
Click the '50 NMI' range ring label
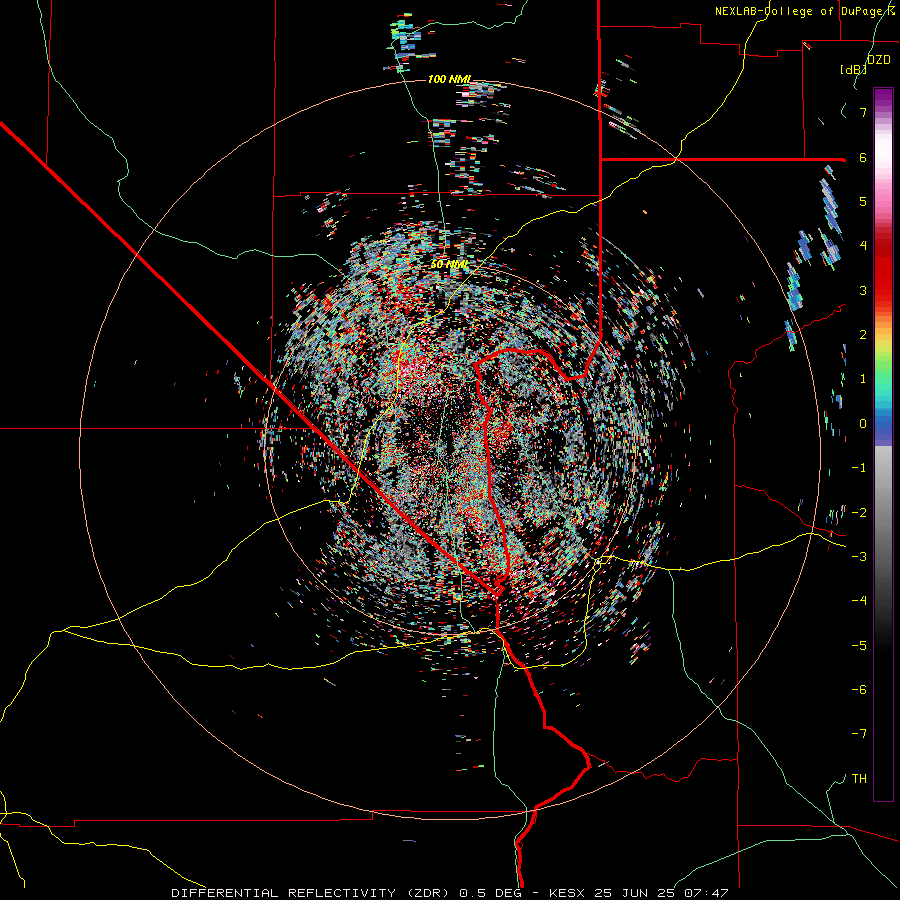(x=449, y=265)
